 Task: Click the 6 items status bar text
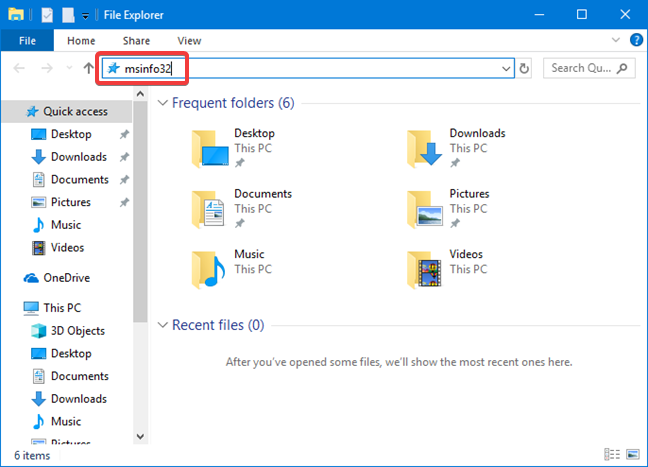32,455
